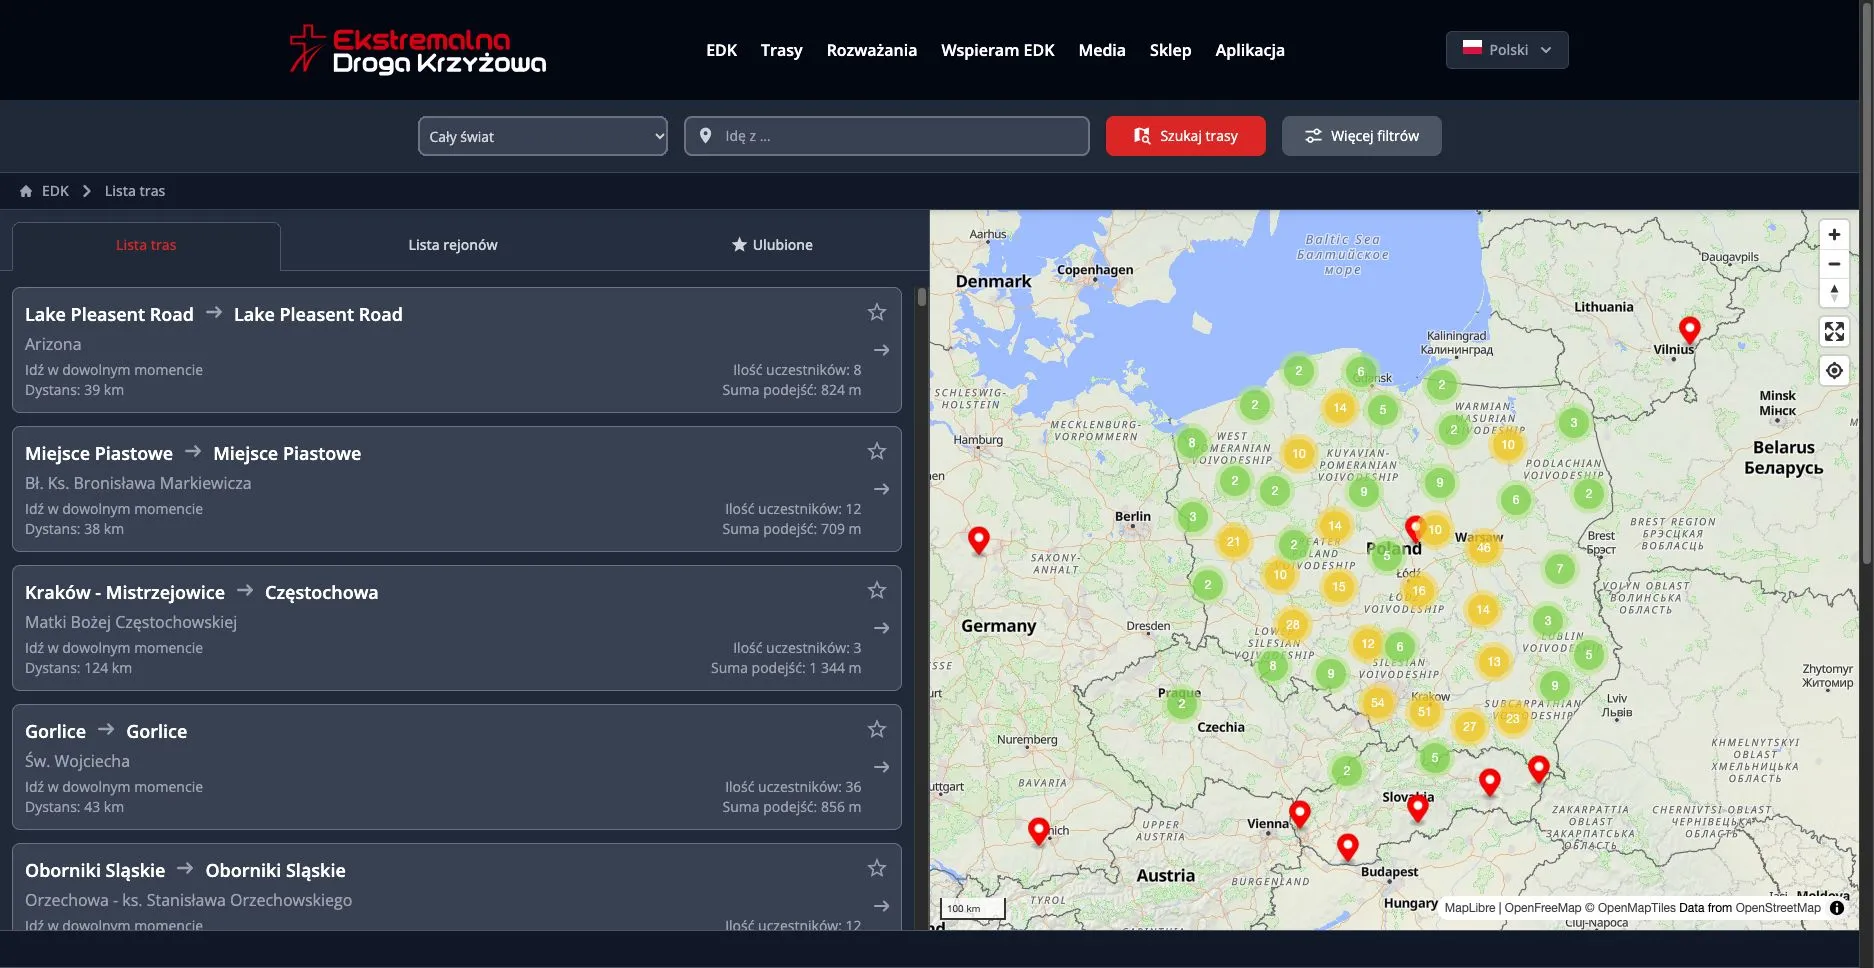This screenshot has height=968, width=1874.
Task: Zoom out on the map
Action: click(x=1834, y=264)
